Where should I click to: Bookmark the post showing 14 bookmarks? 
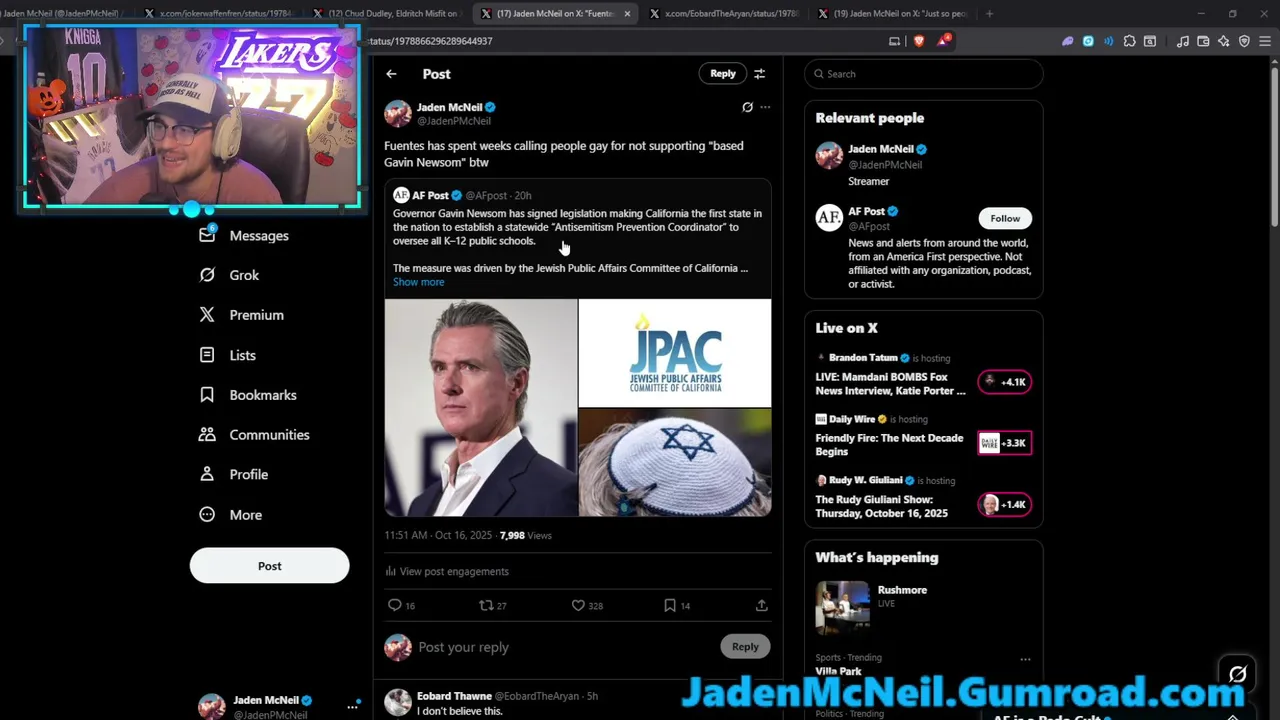[x=670, y=605]
